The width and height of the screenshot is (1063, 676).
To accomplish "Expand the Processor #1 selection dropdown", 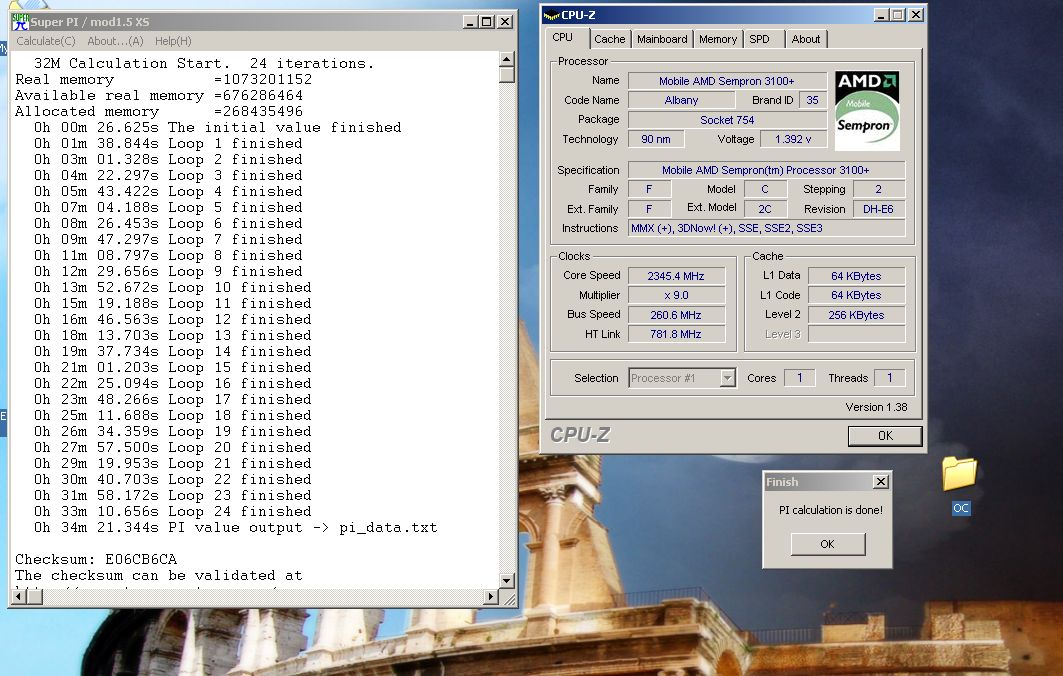I will tap(727, 378).
